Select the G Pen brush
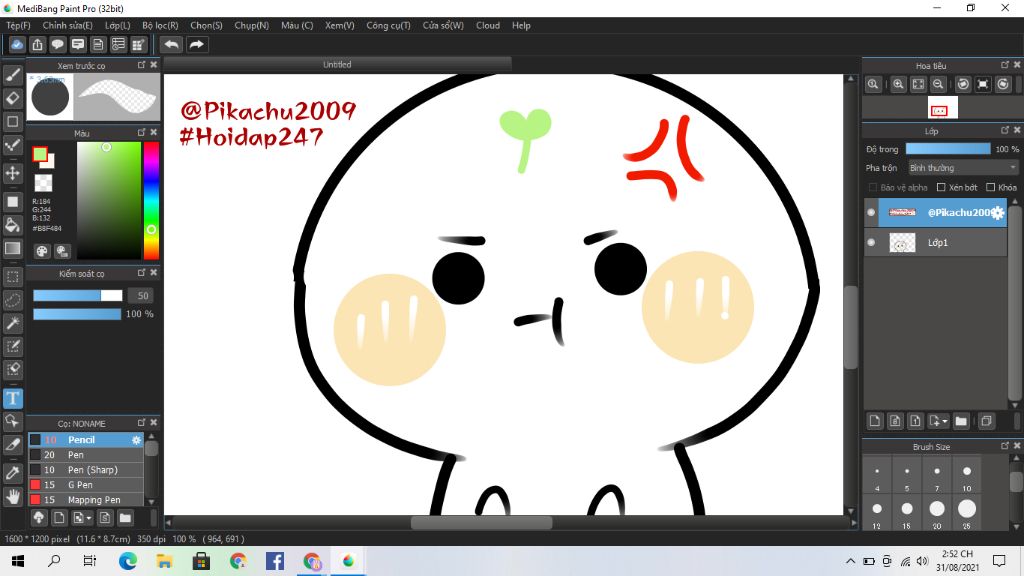 point(86,485)
